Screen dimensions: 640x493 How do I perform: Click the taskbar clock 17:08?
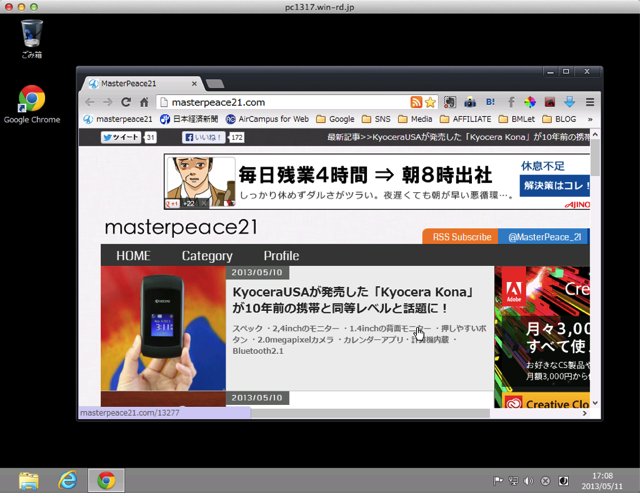(602, 476)
